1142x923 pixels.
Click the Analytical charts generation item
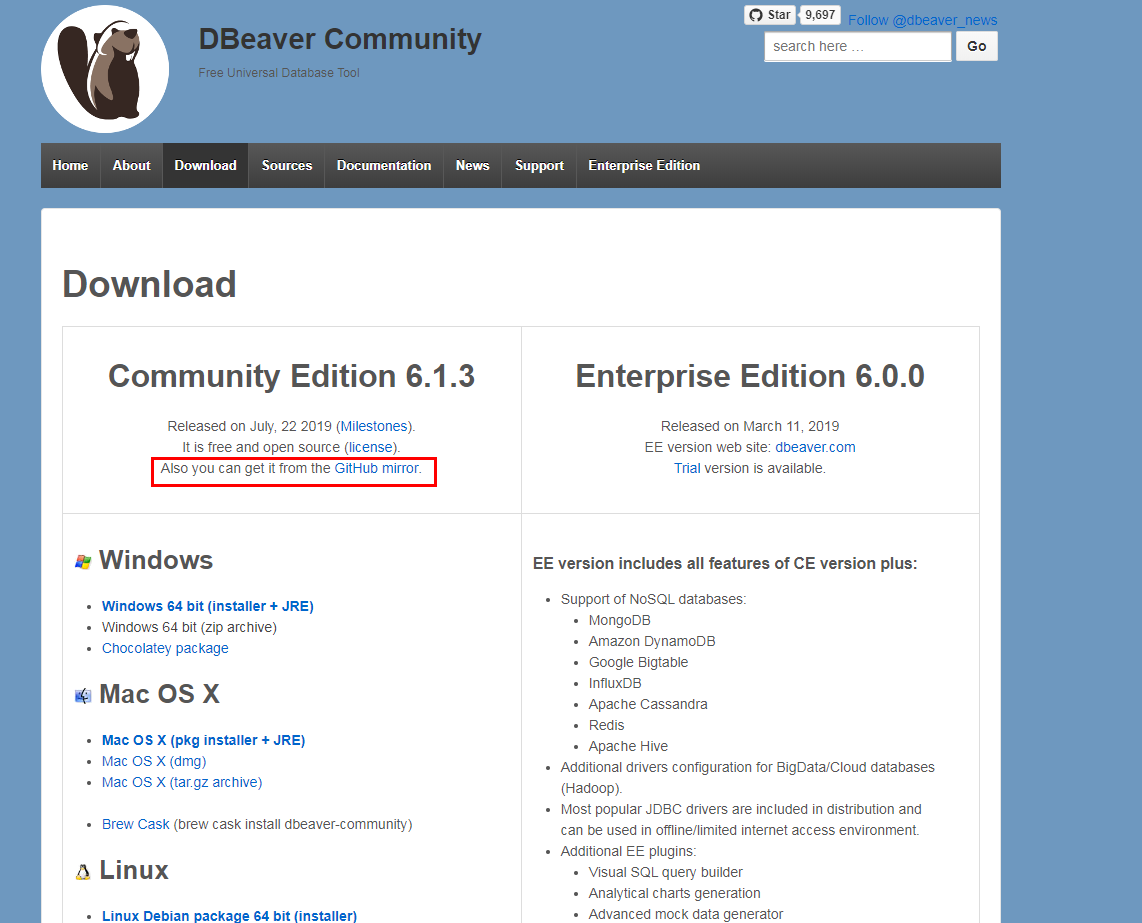[674, 894]
